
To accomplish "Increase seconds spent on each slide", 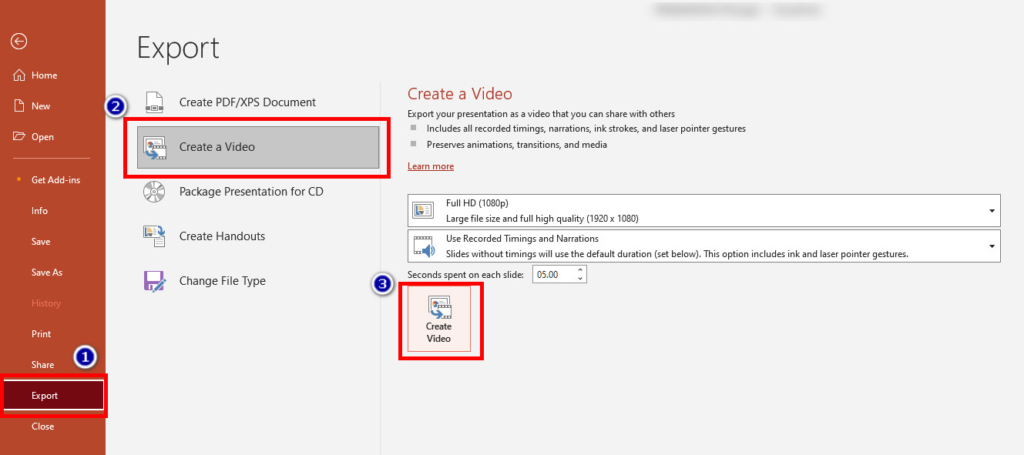I will pyautogui.click(x=581, y=269).
